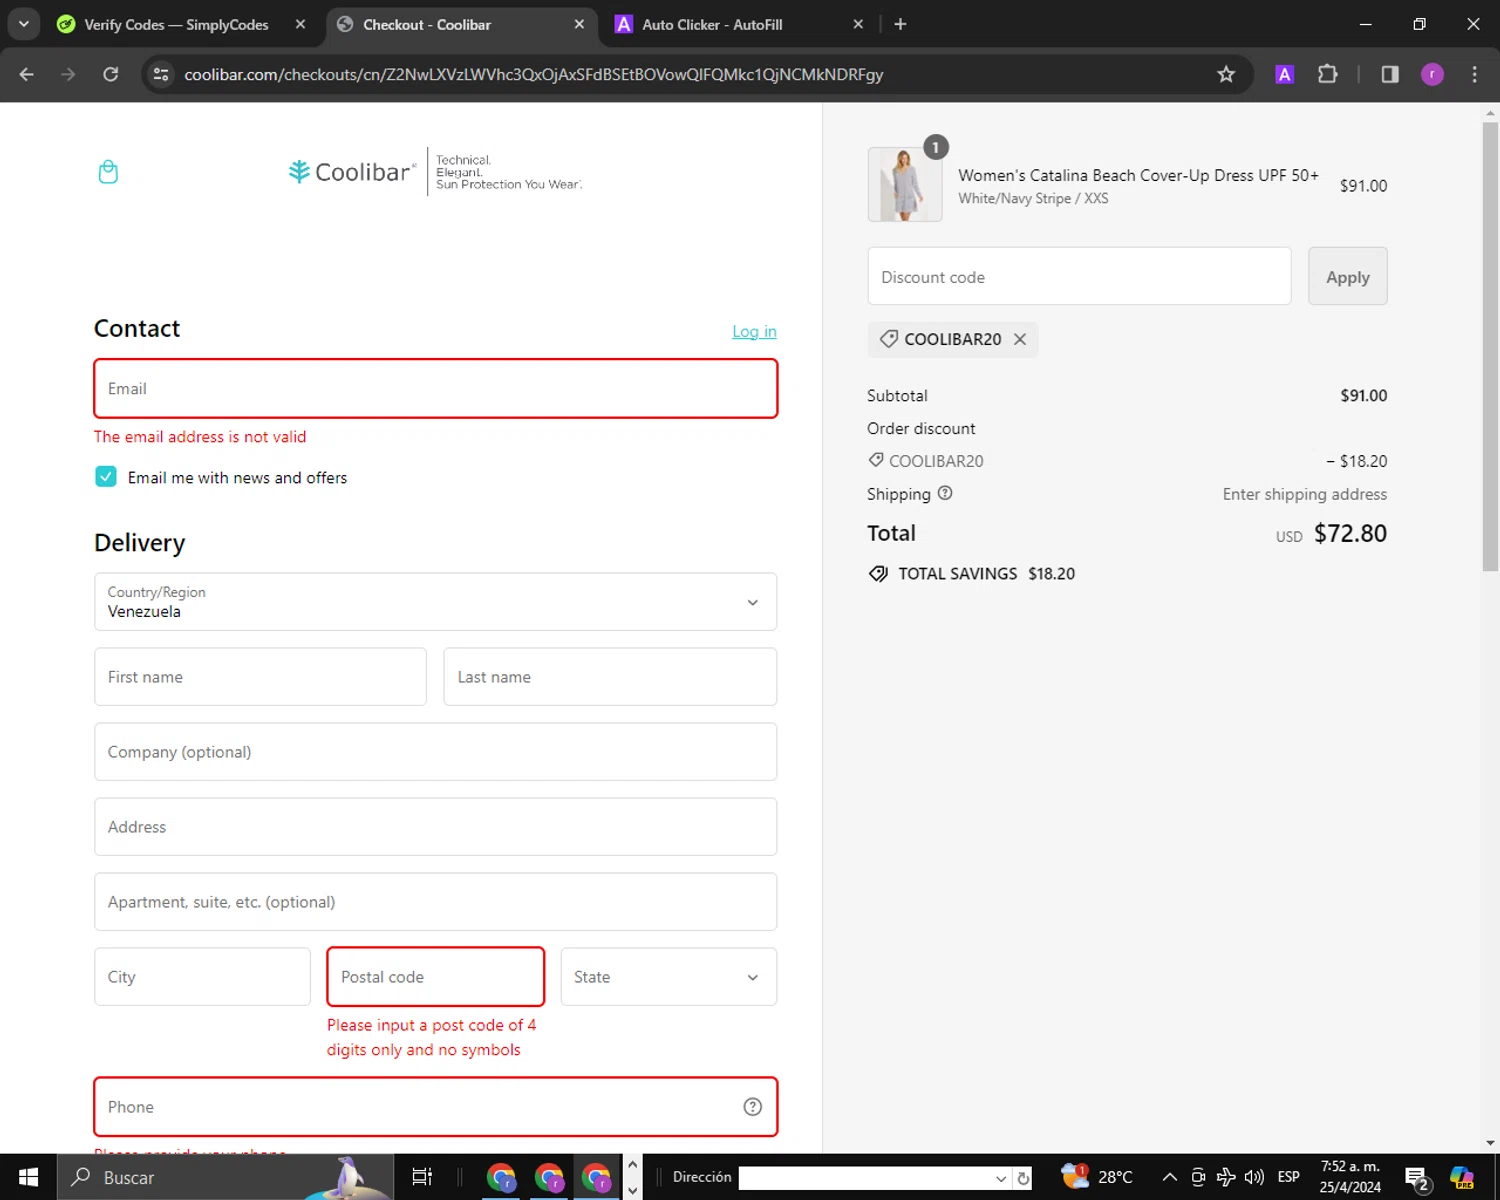The image size is (1500, 1200).
Task: Click the shipping info question mark icon
Action: click(945, 493)
